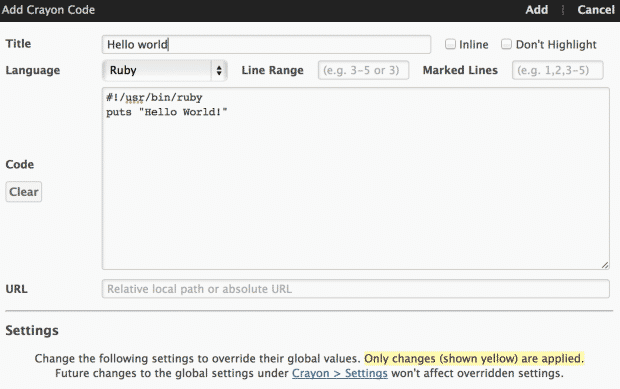Click the highlighted 'Only changes' yellow text
Viewport: 620px width, 389px height.
point(474,359)
